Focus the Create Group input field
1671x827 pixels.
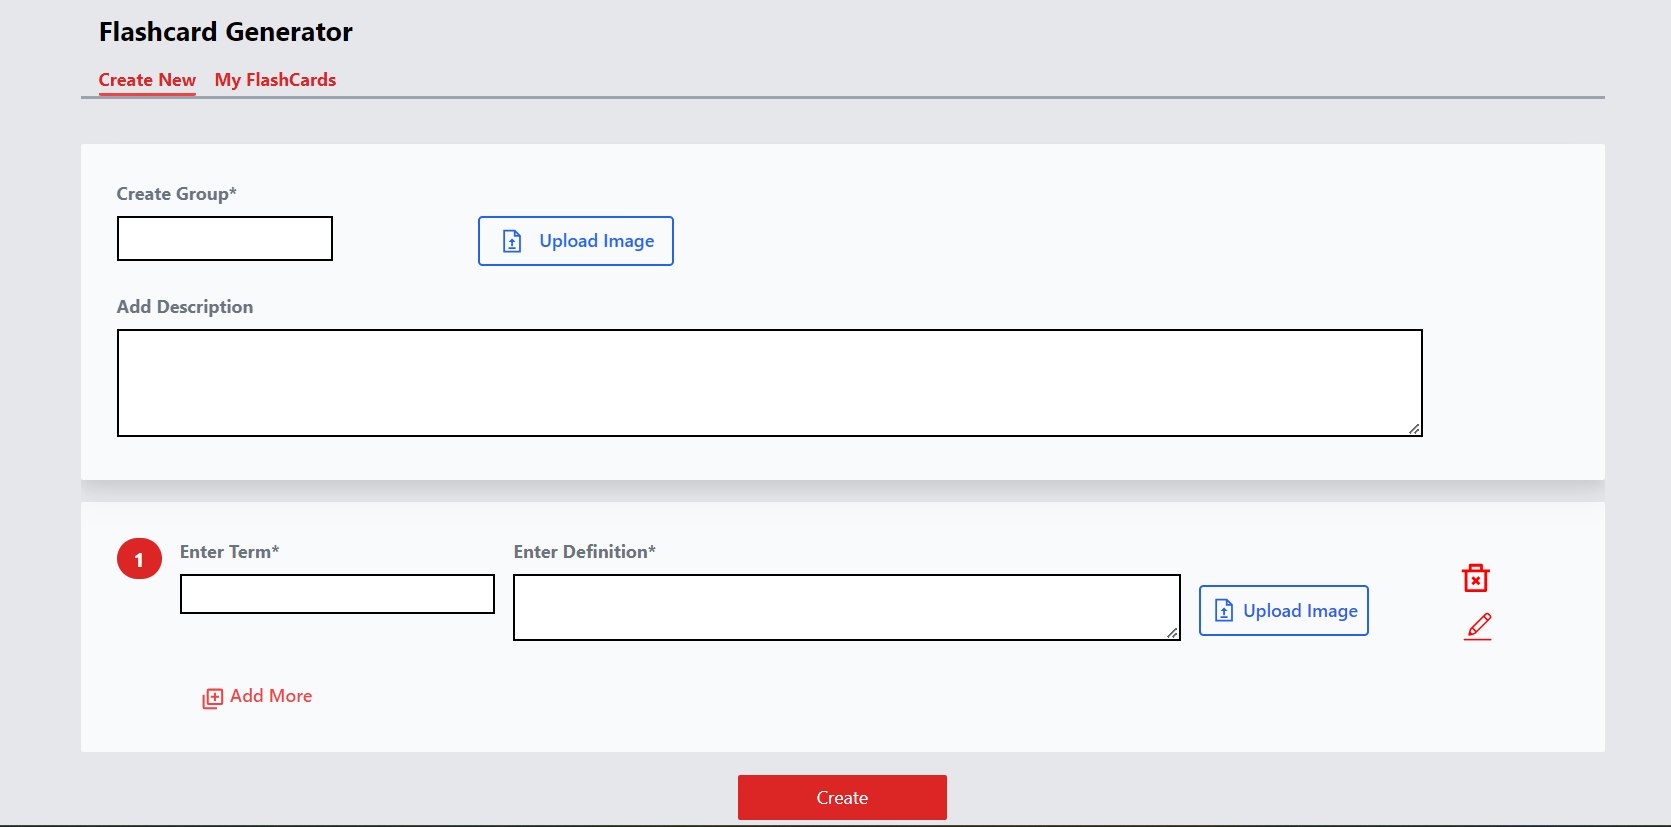click(x=225, y=239)
